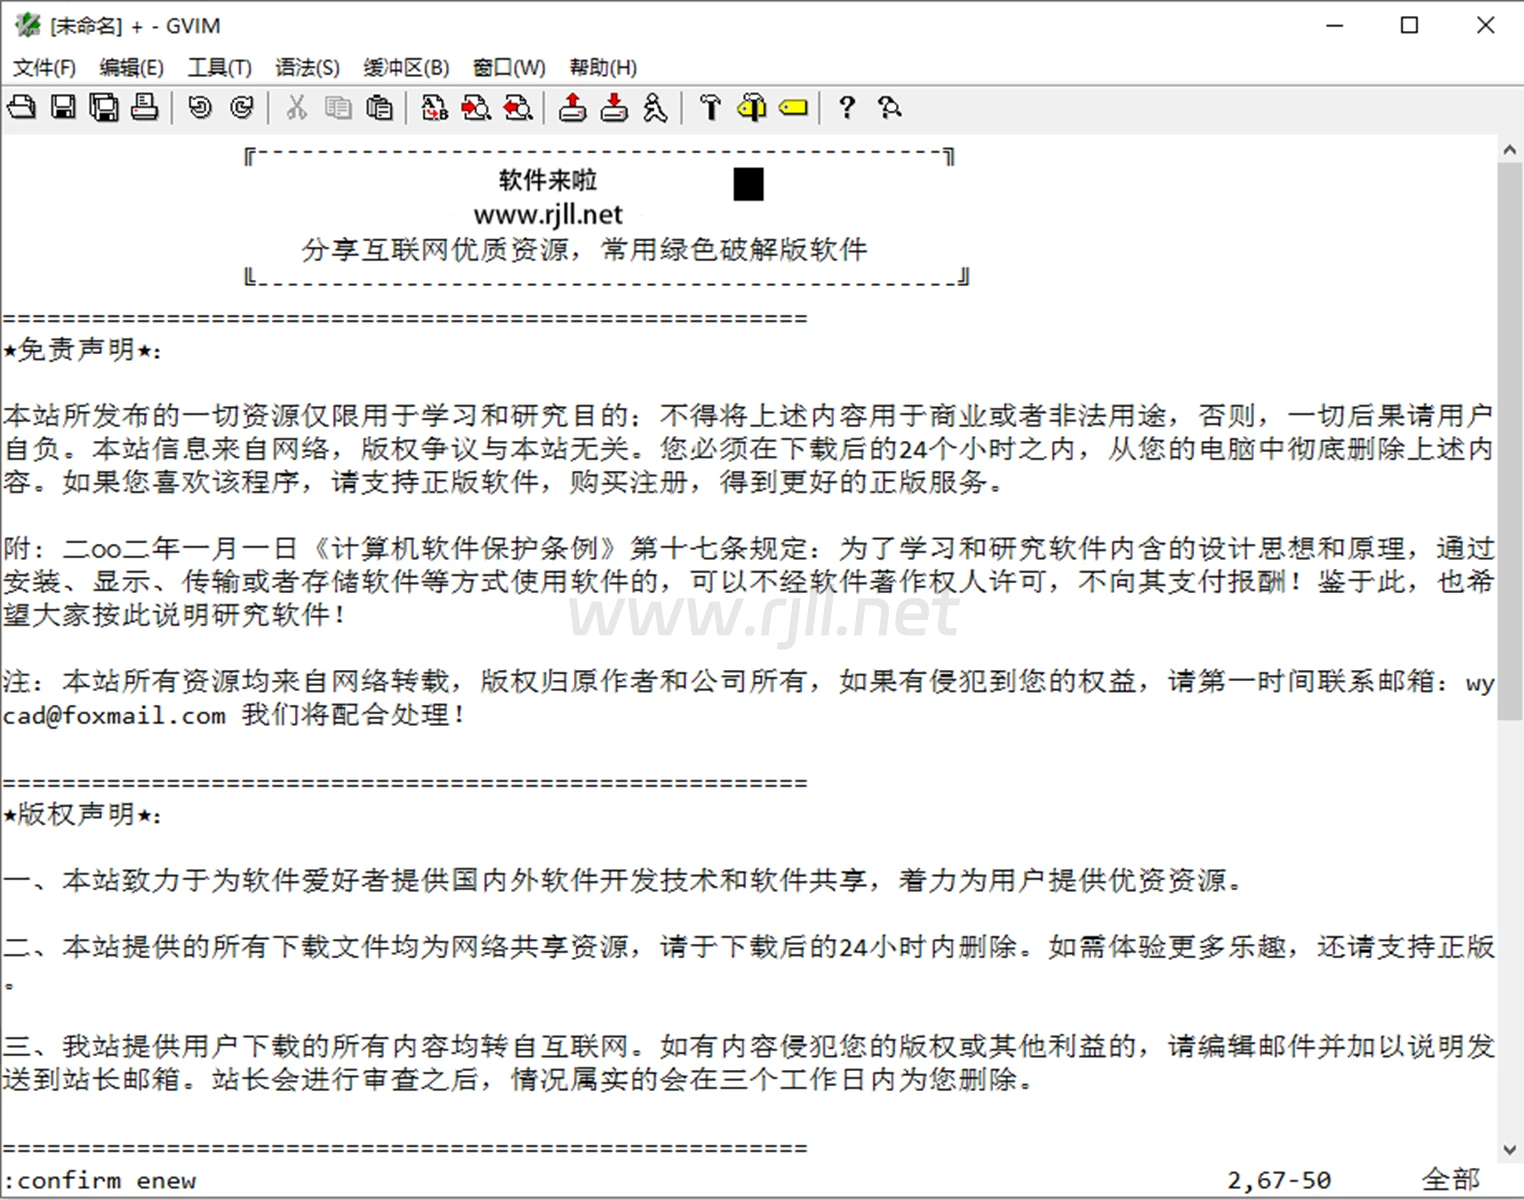Redo the last undone change
This screenshot has width=1524, height=1200.
(241, 108)
